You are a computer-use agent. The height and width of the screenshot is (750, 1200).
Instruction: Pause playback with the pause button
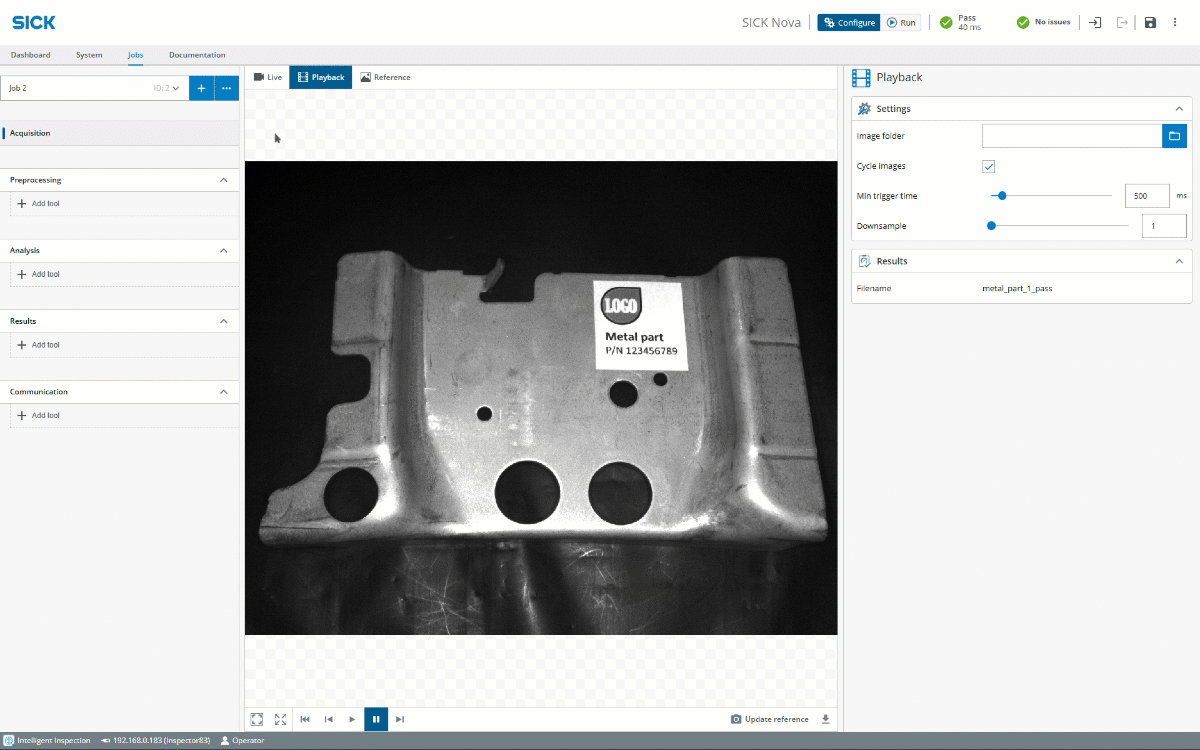click(x=376, y=719)
